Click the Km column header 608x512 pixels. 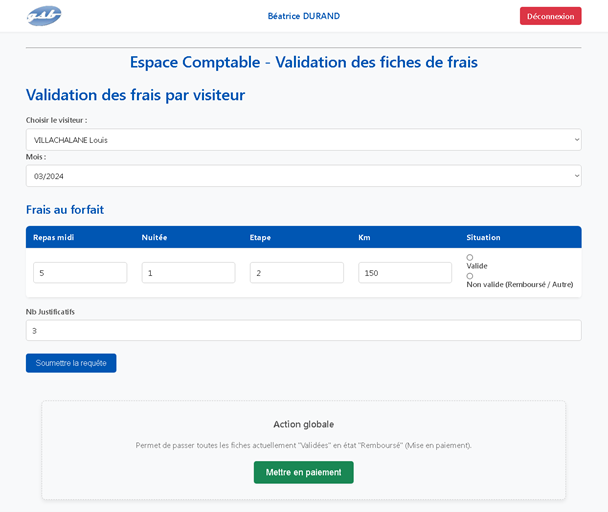[x=364, y=237]
